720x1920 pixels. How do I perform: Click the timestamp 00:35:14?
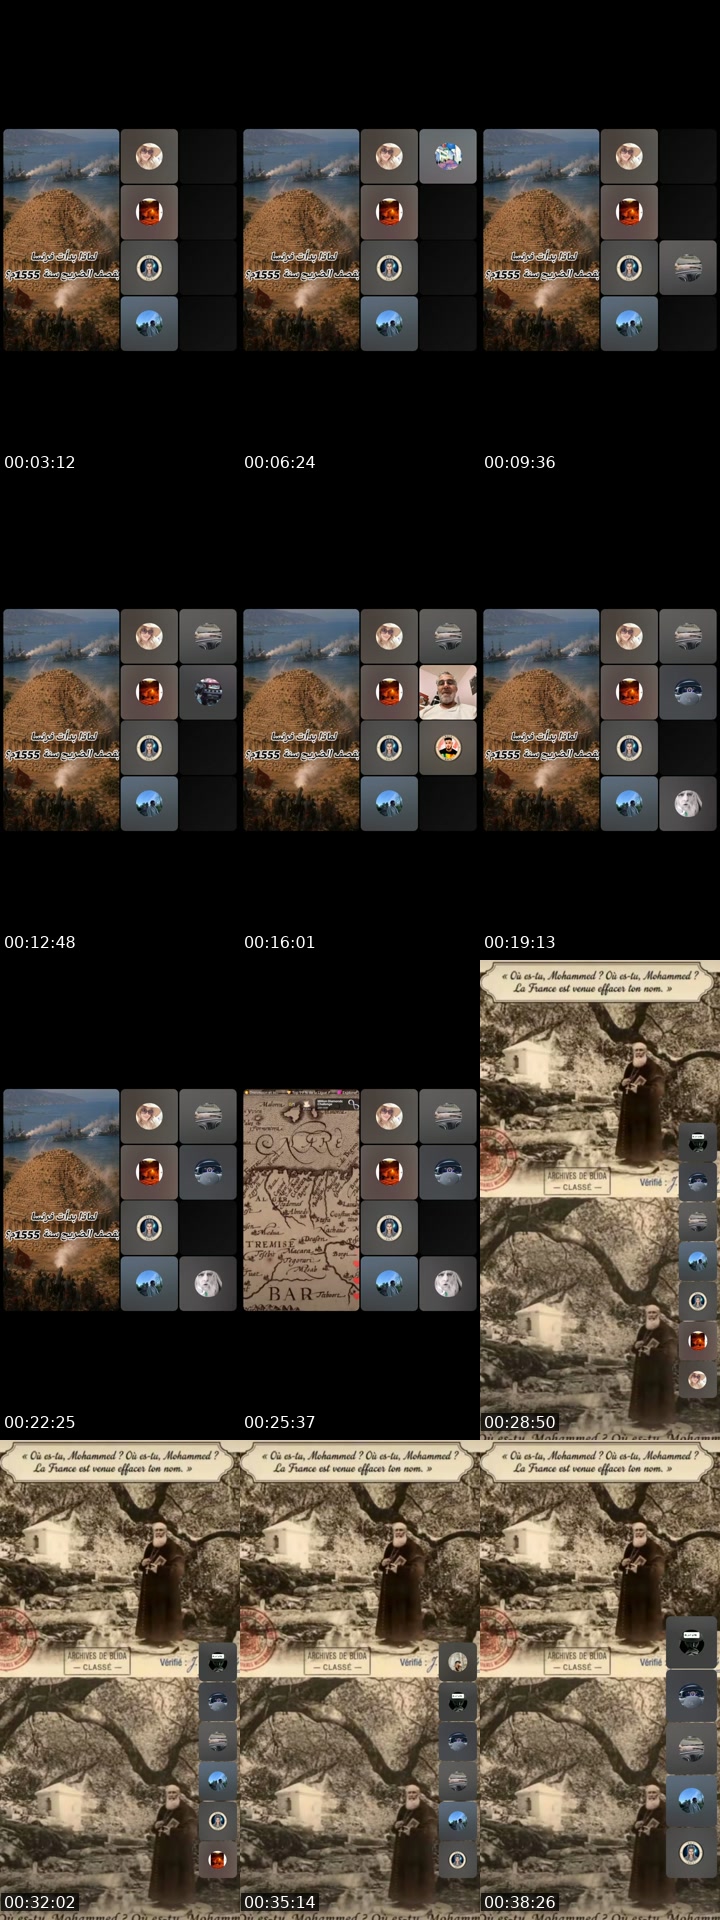click(280, 1902)
